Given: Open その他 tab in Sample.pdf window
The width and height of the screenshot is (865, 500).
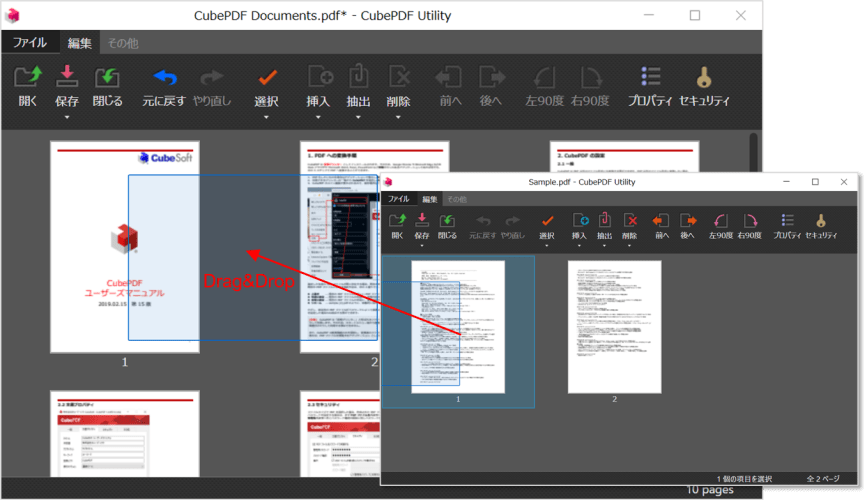Looking at the screenshot, I should [457, 199].
